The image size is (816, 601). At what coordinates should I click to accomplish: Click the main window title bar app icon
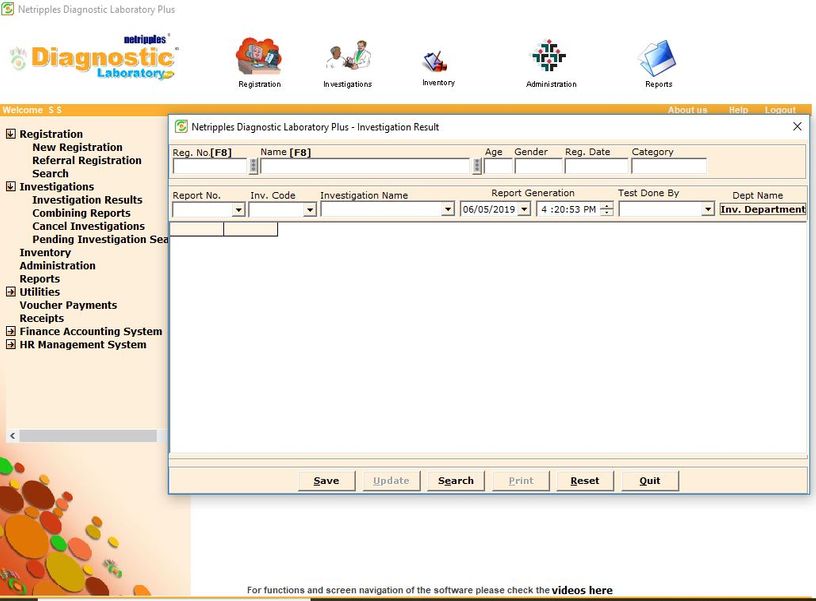click(8, 9)
